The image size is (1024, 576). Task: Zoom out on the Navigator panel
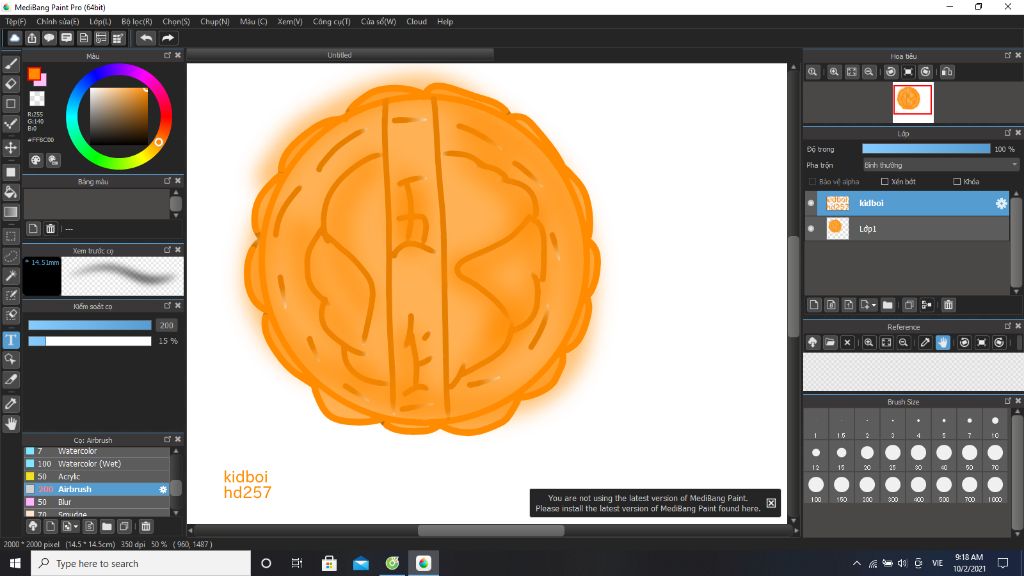pos(869,72)
